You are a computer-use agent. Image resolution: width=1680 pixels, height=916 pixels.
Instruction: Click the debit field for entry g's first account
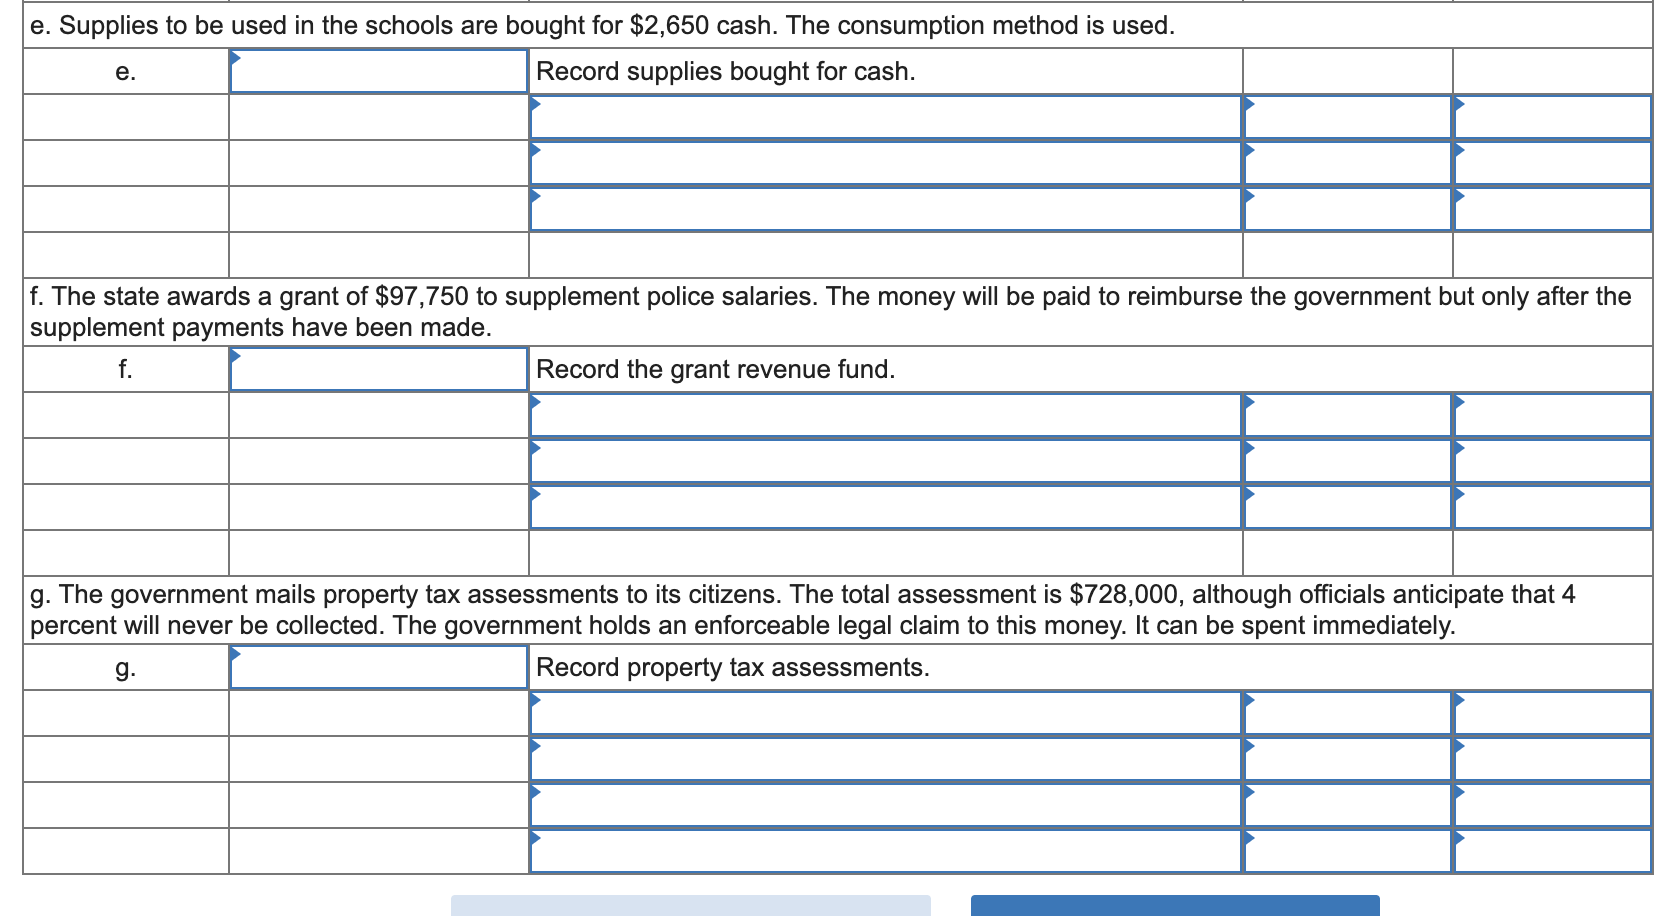(x=1345, y=712)
